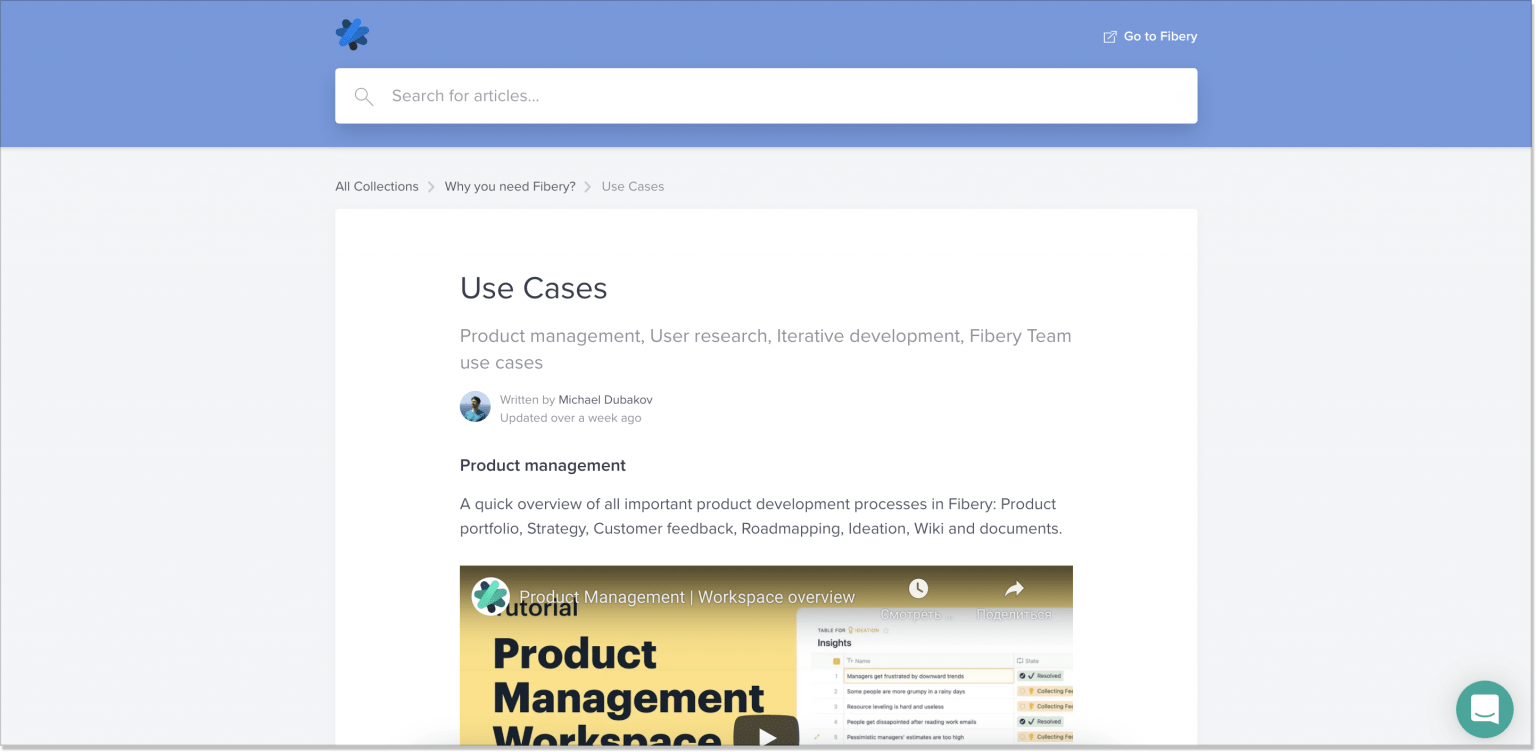Click the Watch Later clock icon on the video
The image size is (1536, 752).
[918, 589]
